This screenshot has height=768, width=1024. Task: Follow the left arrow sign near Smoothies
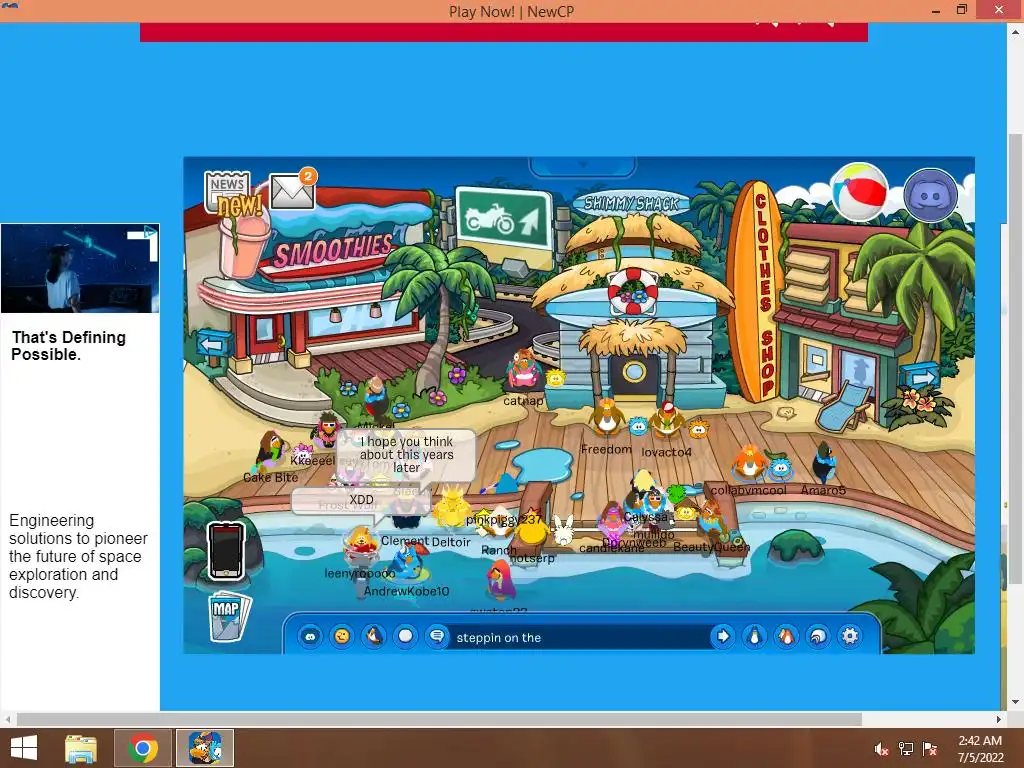[x=214, y=344]
